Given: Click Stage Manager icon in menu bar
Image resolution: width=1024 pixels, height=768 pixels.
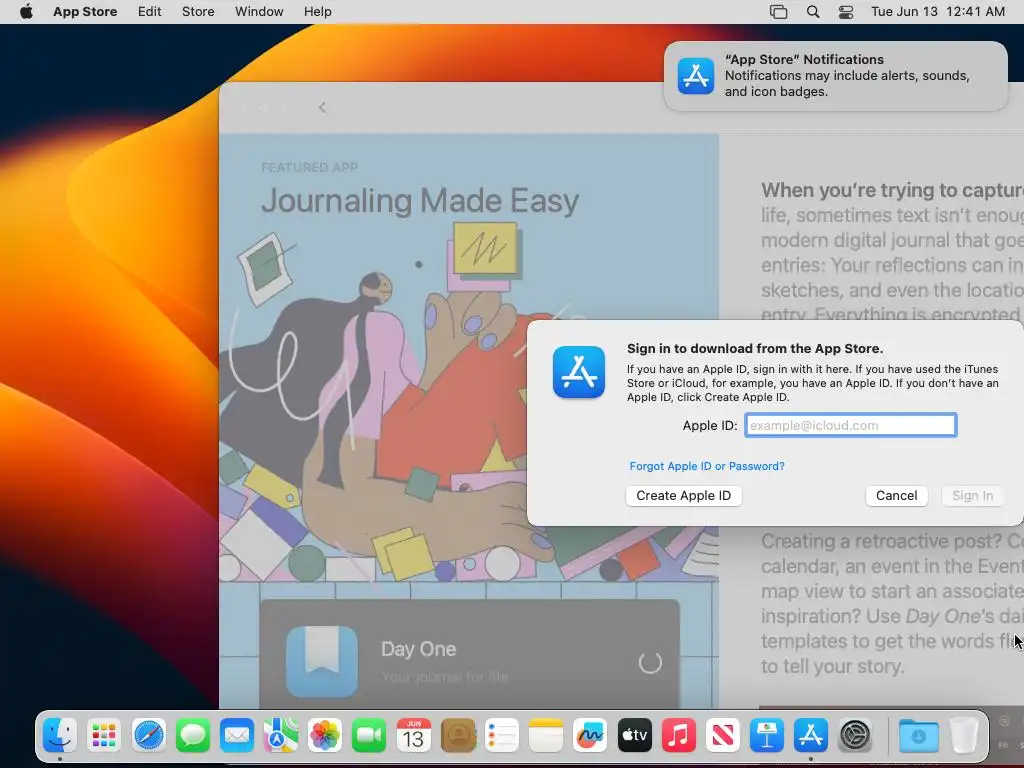Looking at the screenshot, I should coord(778,12).
